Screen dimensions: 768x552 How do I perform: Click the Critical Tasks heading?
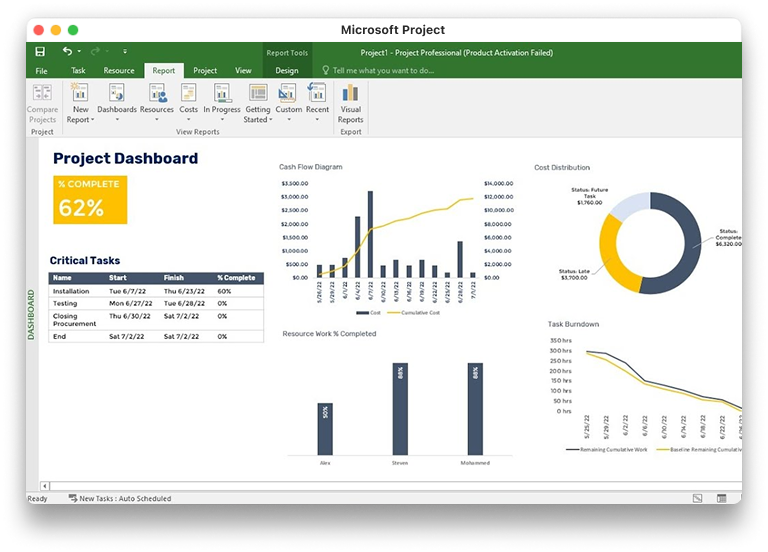pyautogui.click(x=85, y=261)
